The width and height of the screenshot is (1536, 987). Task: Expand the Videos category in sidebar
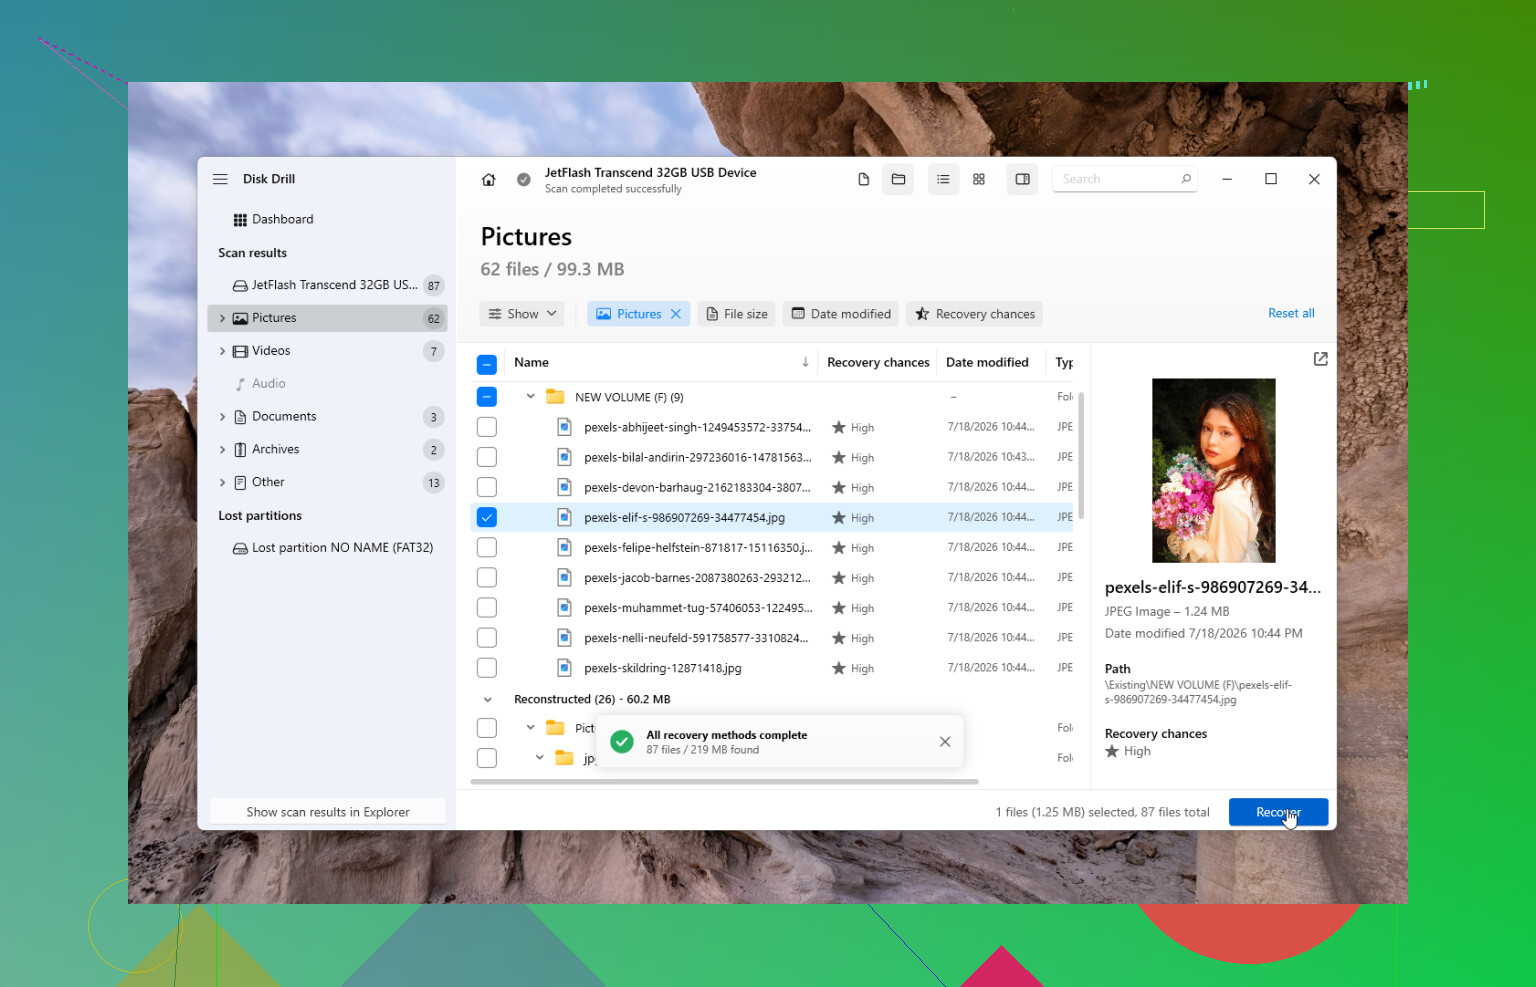222,351
